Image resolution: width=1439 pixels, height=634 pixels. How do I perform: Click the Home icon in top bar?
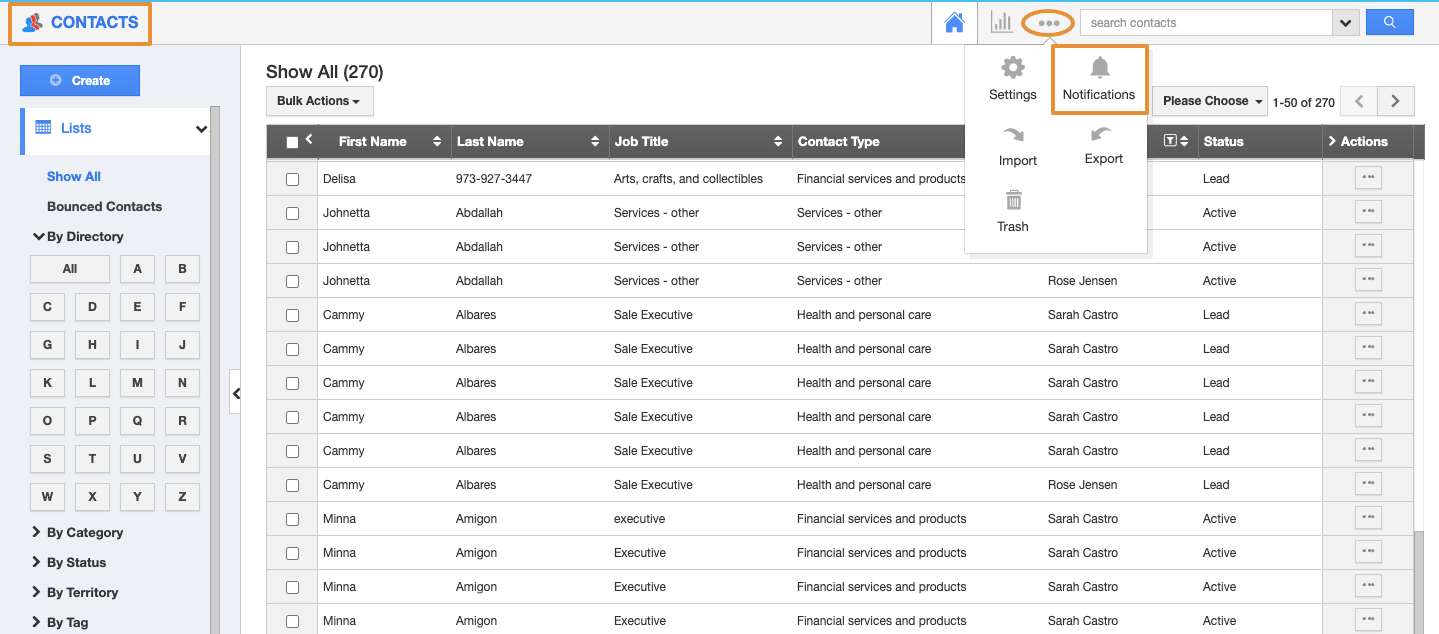[x=954, y=22]
